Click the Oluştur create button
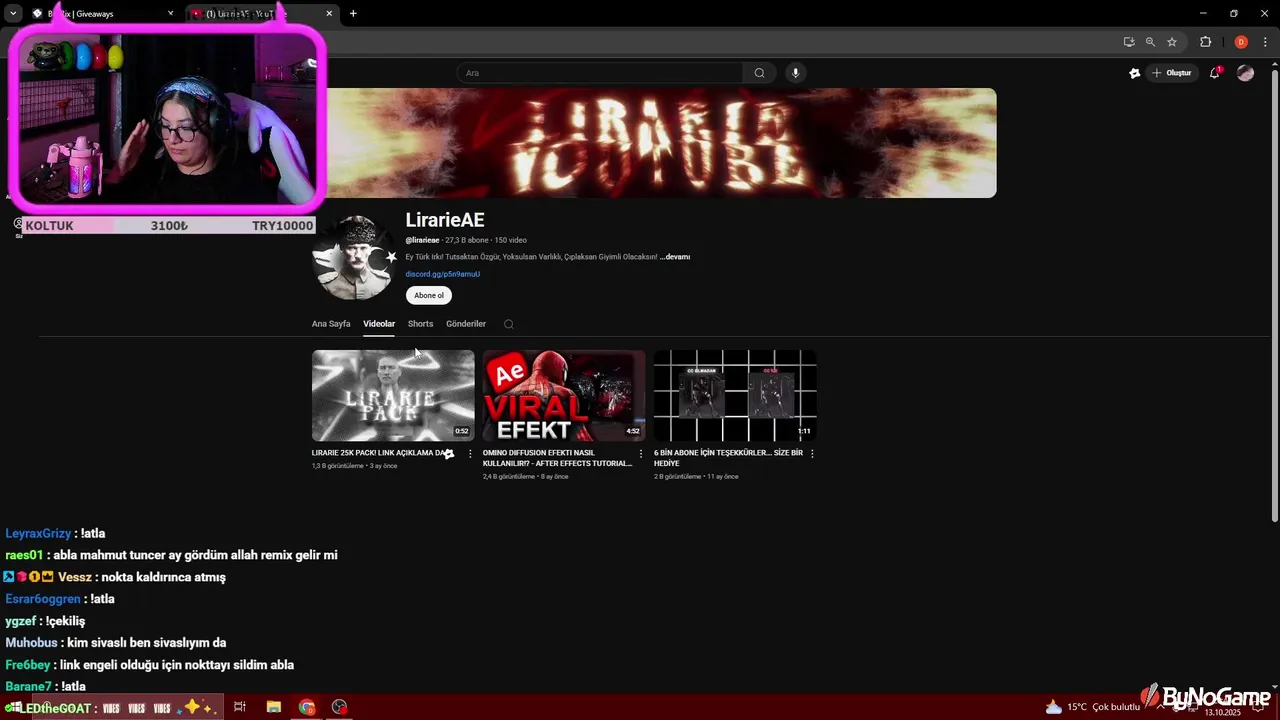The width and height of the screenshot is (1280, 720). click(1172, 73)
